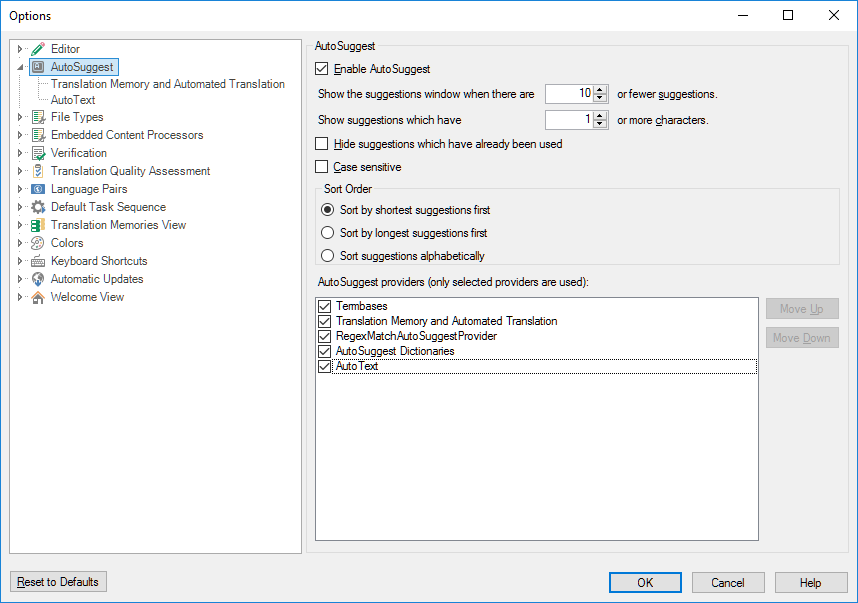Click the Editor pencil icon in tree
The image size is (858, 603).
click(38, 49)
